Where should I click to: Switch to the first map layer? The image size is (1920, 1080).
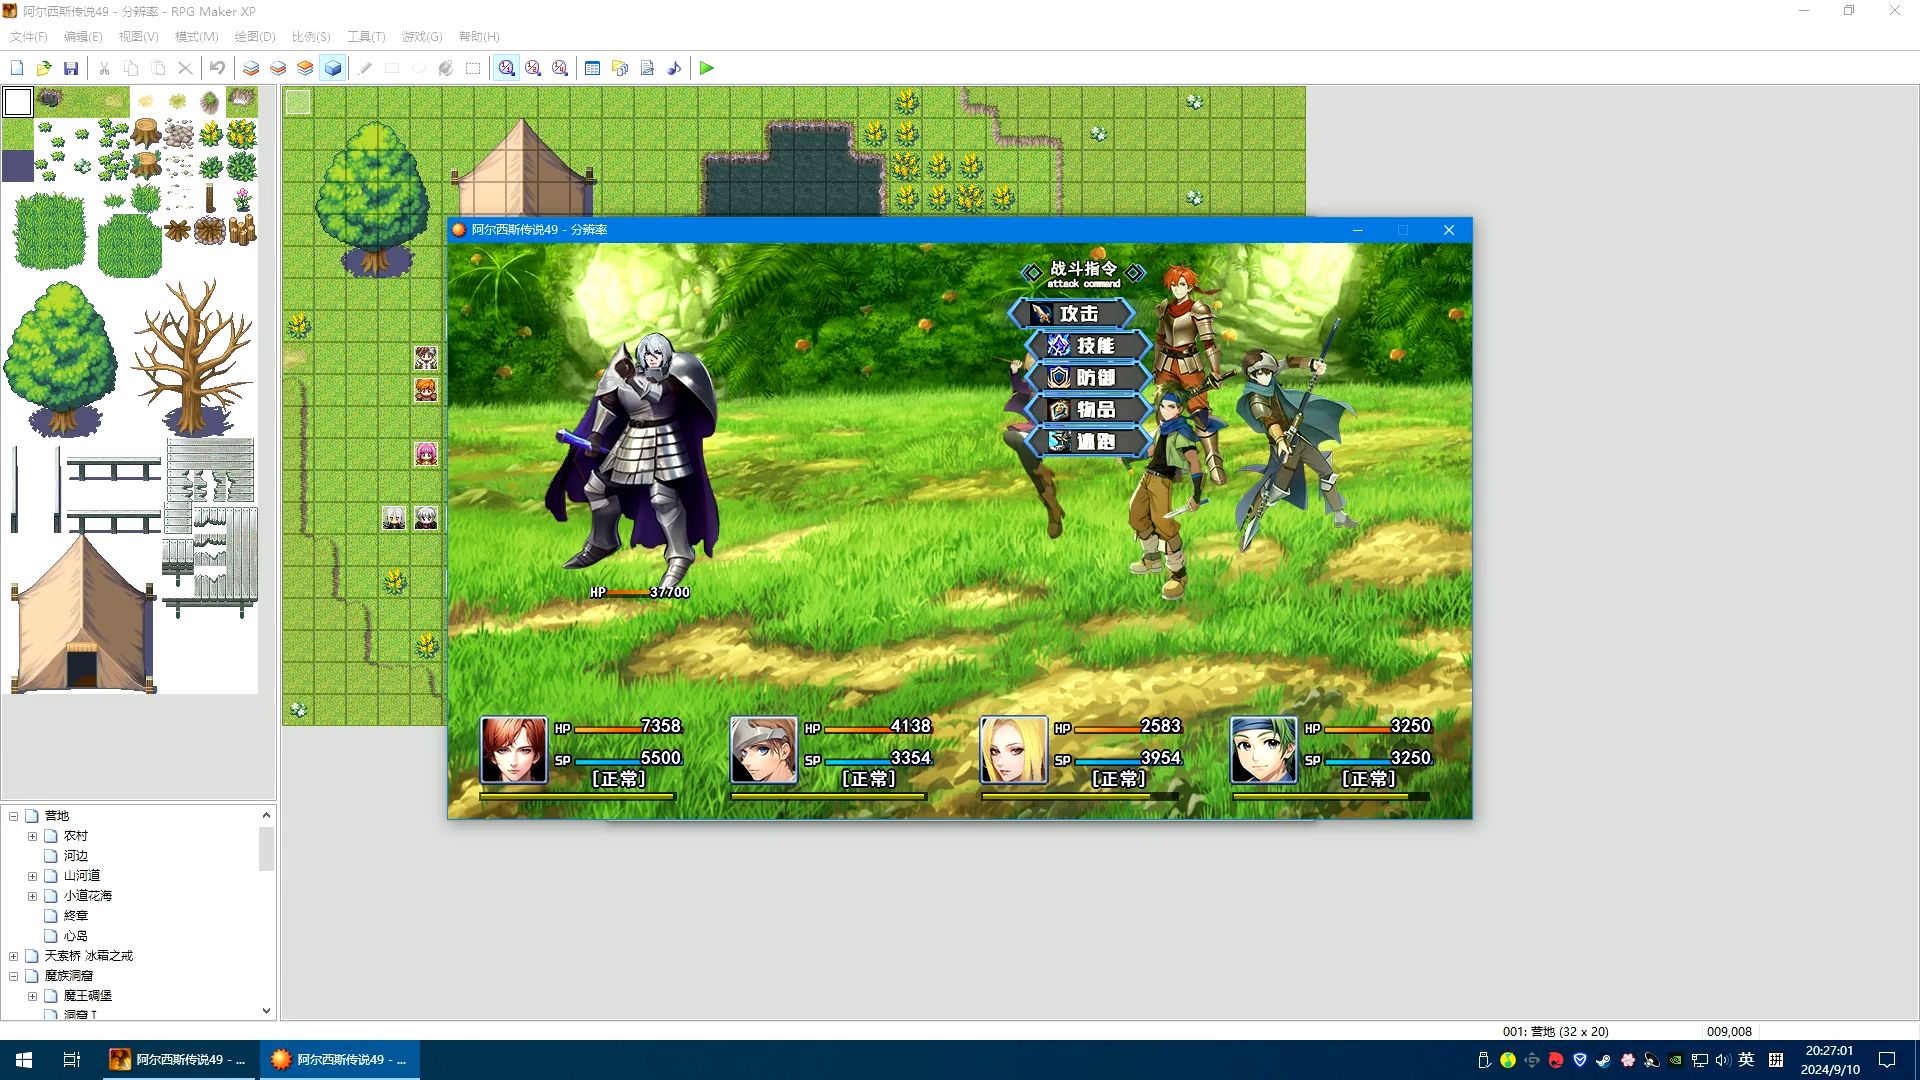coord(251,68)
